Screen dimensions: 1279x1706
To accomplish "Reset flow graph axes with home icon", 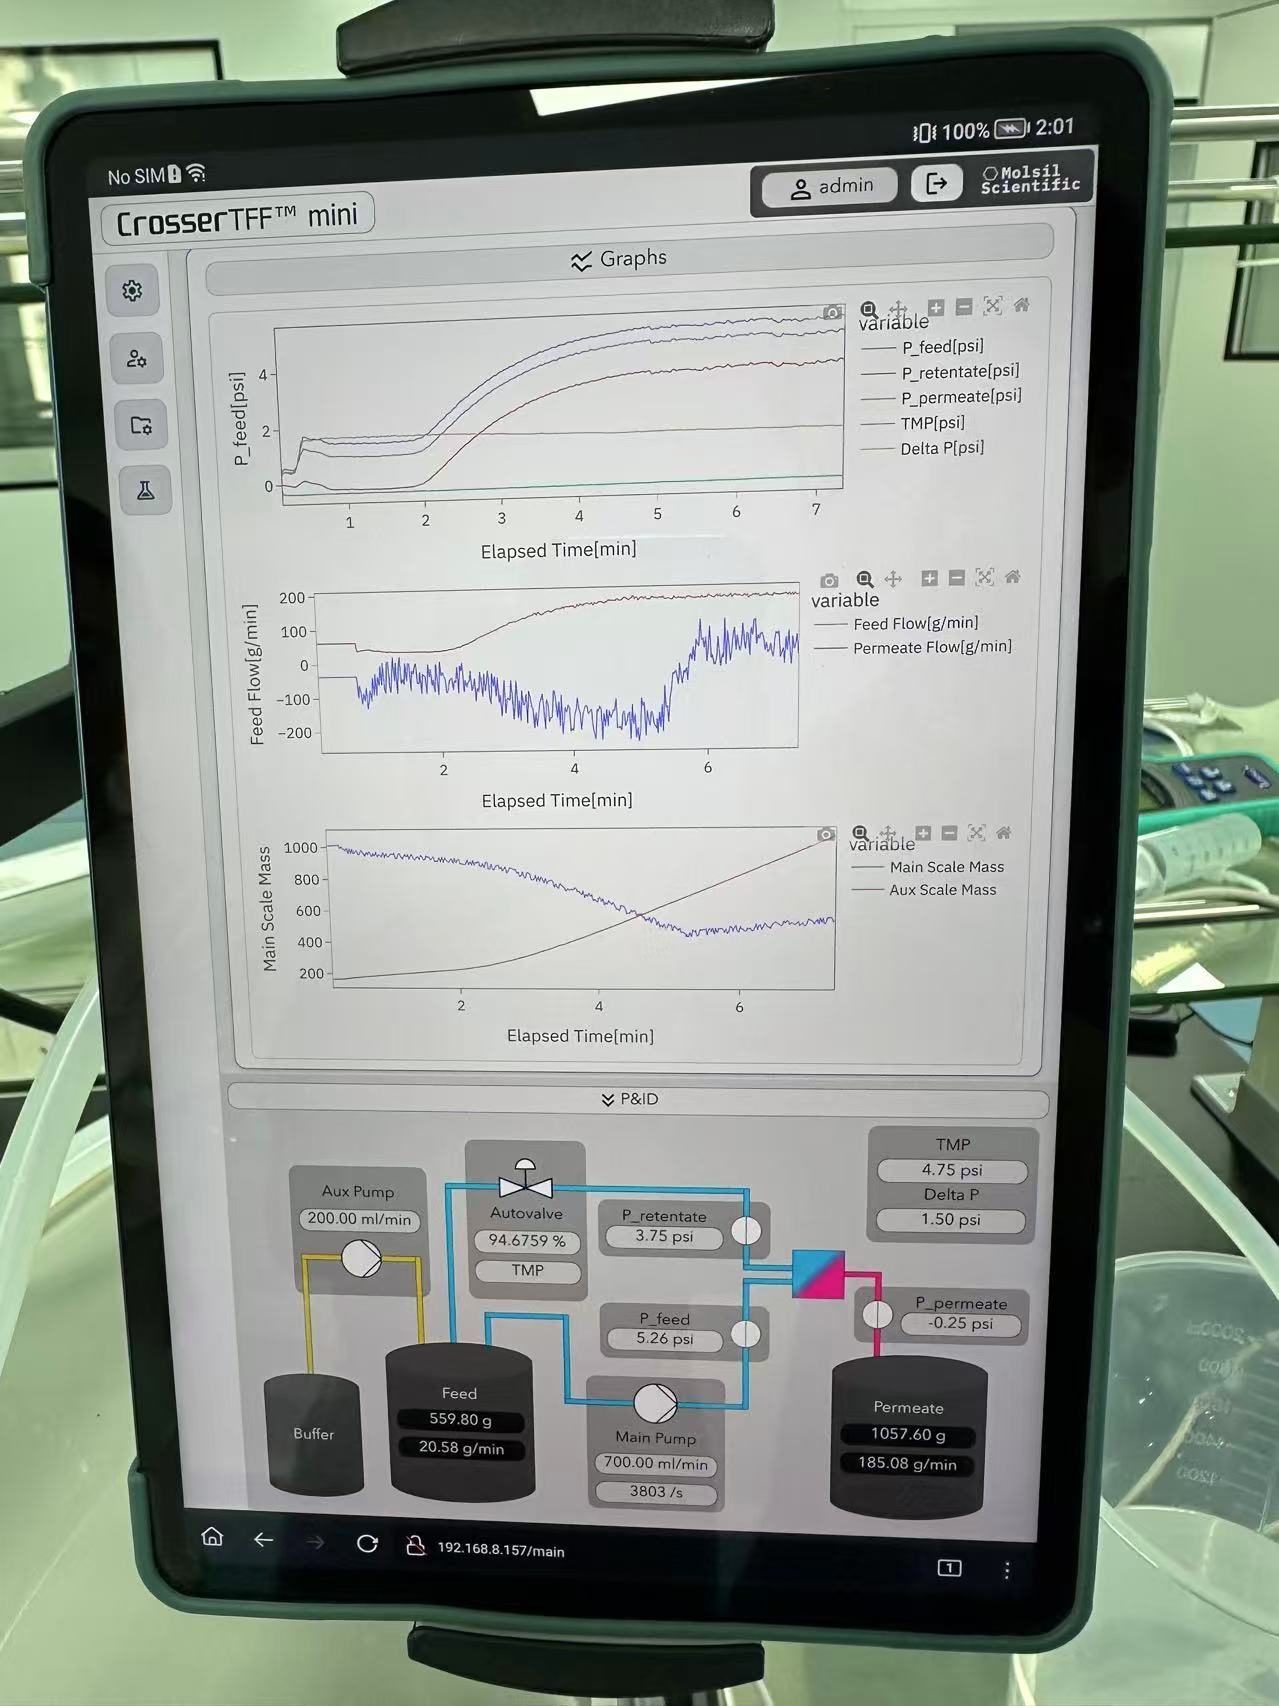I will pyautogui.click(x=1012, y=576).
